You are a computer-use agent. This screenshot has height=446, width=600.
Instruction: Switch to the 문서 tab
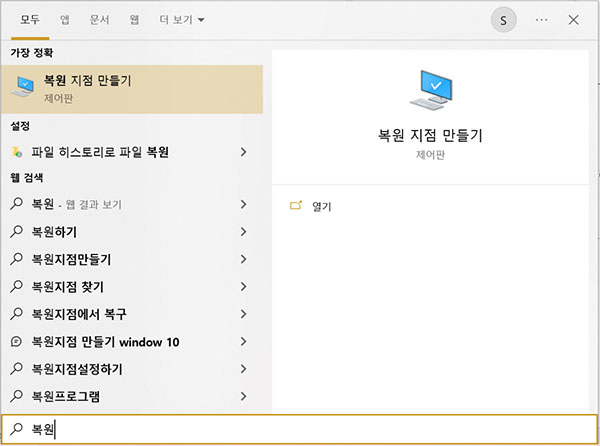(99, 20)
